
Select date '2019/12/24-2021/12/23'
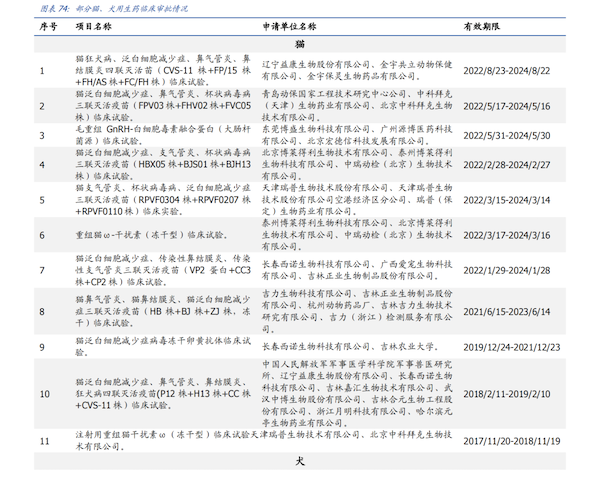pos(512,347)
